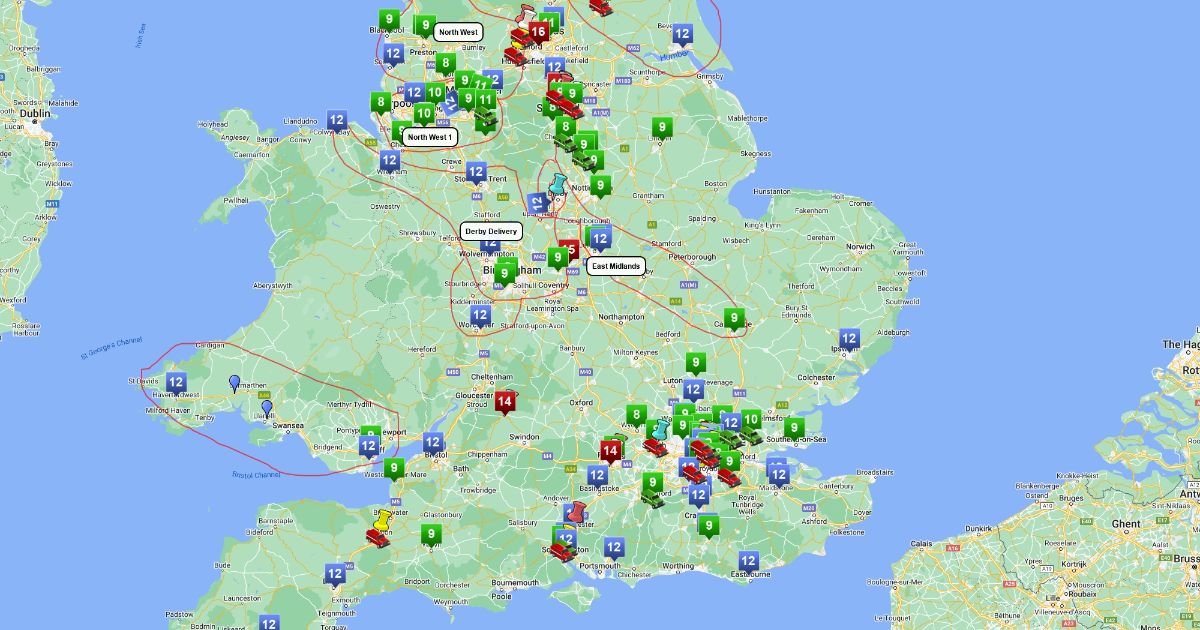Open the green 9 marker at Southend-on-Sea
This screenshot has width=1200, height=630.
click(x=794, y=429)
